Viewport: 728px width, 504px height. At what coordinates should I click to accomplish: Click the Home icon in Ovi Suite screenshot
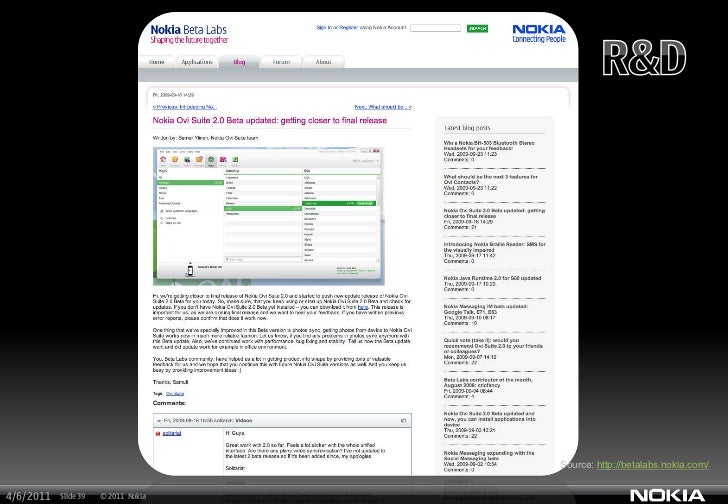coord(163,160)
